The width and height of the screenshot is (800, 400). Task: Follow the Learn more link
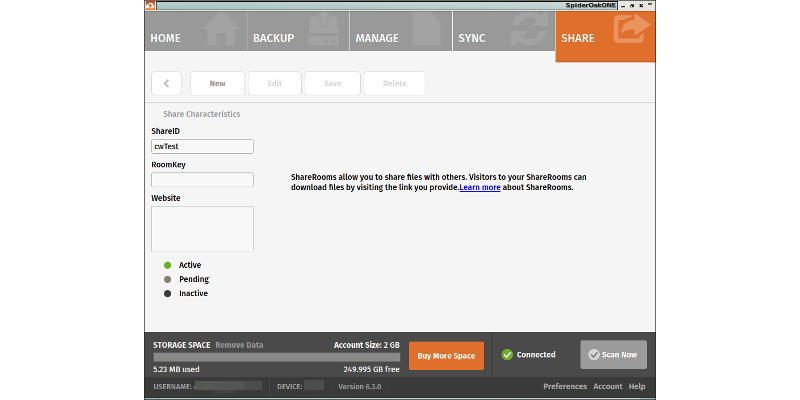(480, 187)
